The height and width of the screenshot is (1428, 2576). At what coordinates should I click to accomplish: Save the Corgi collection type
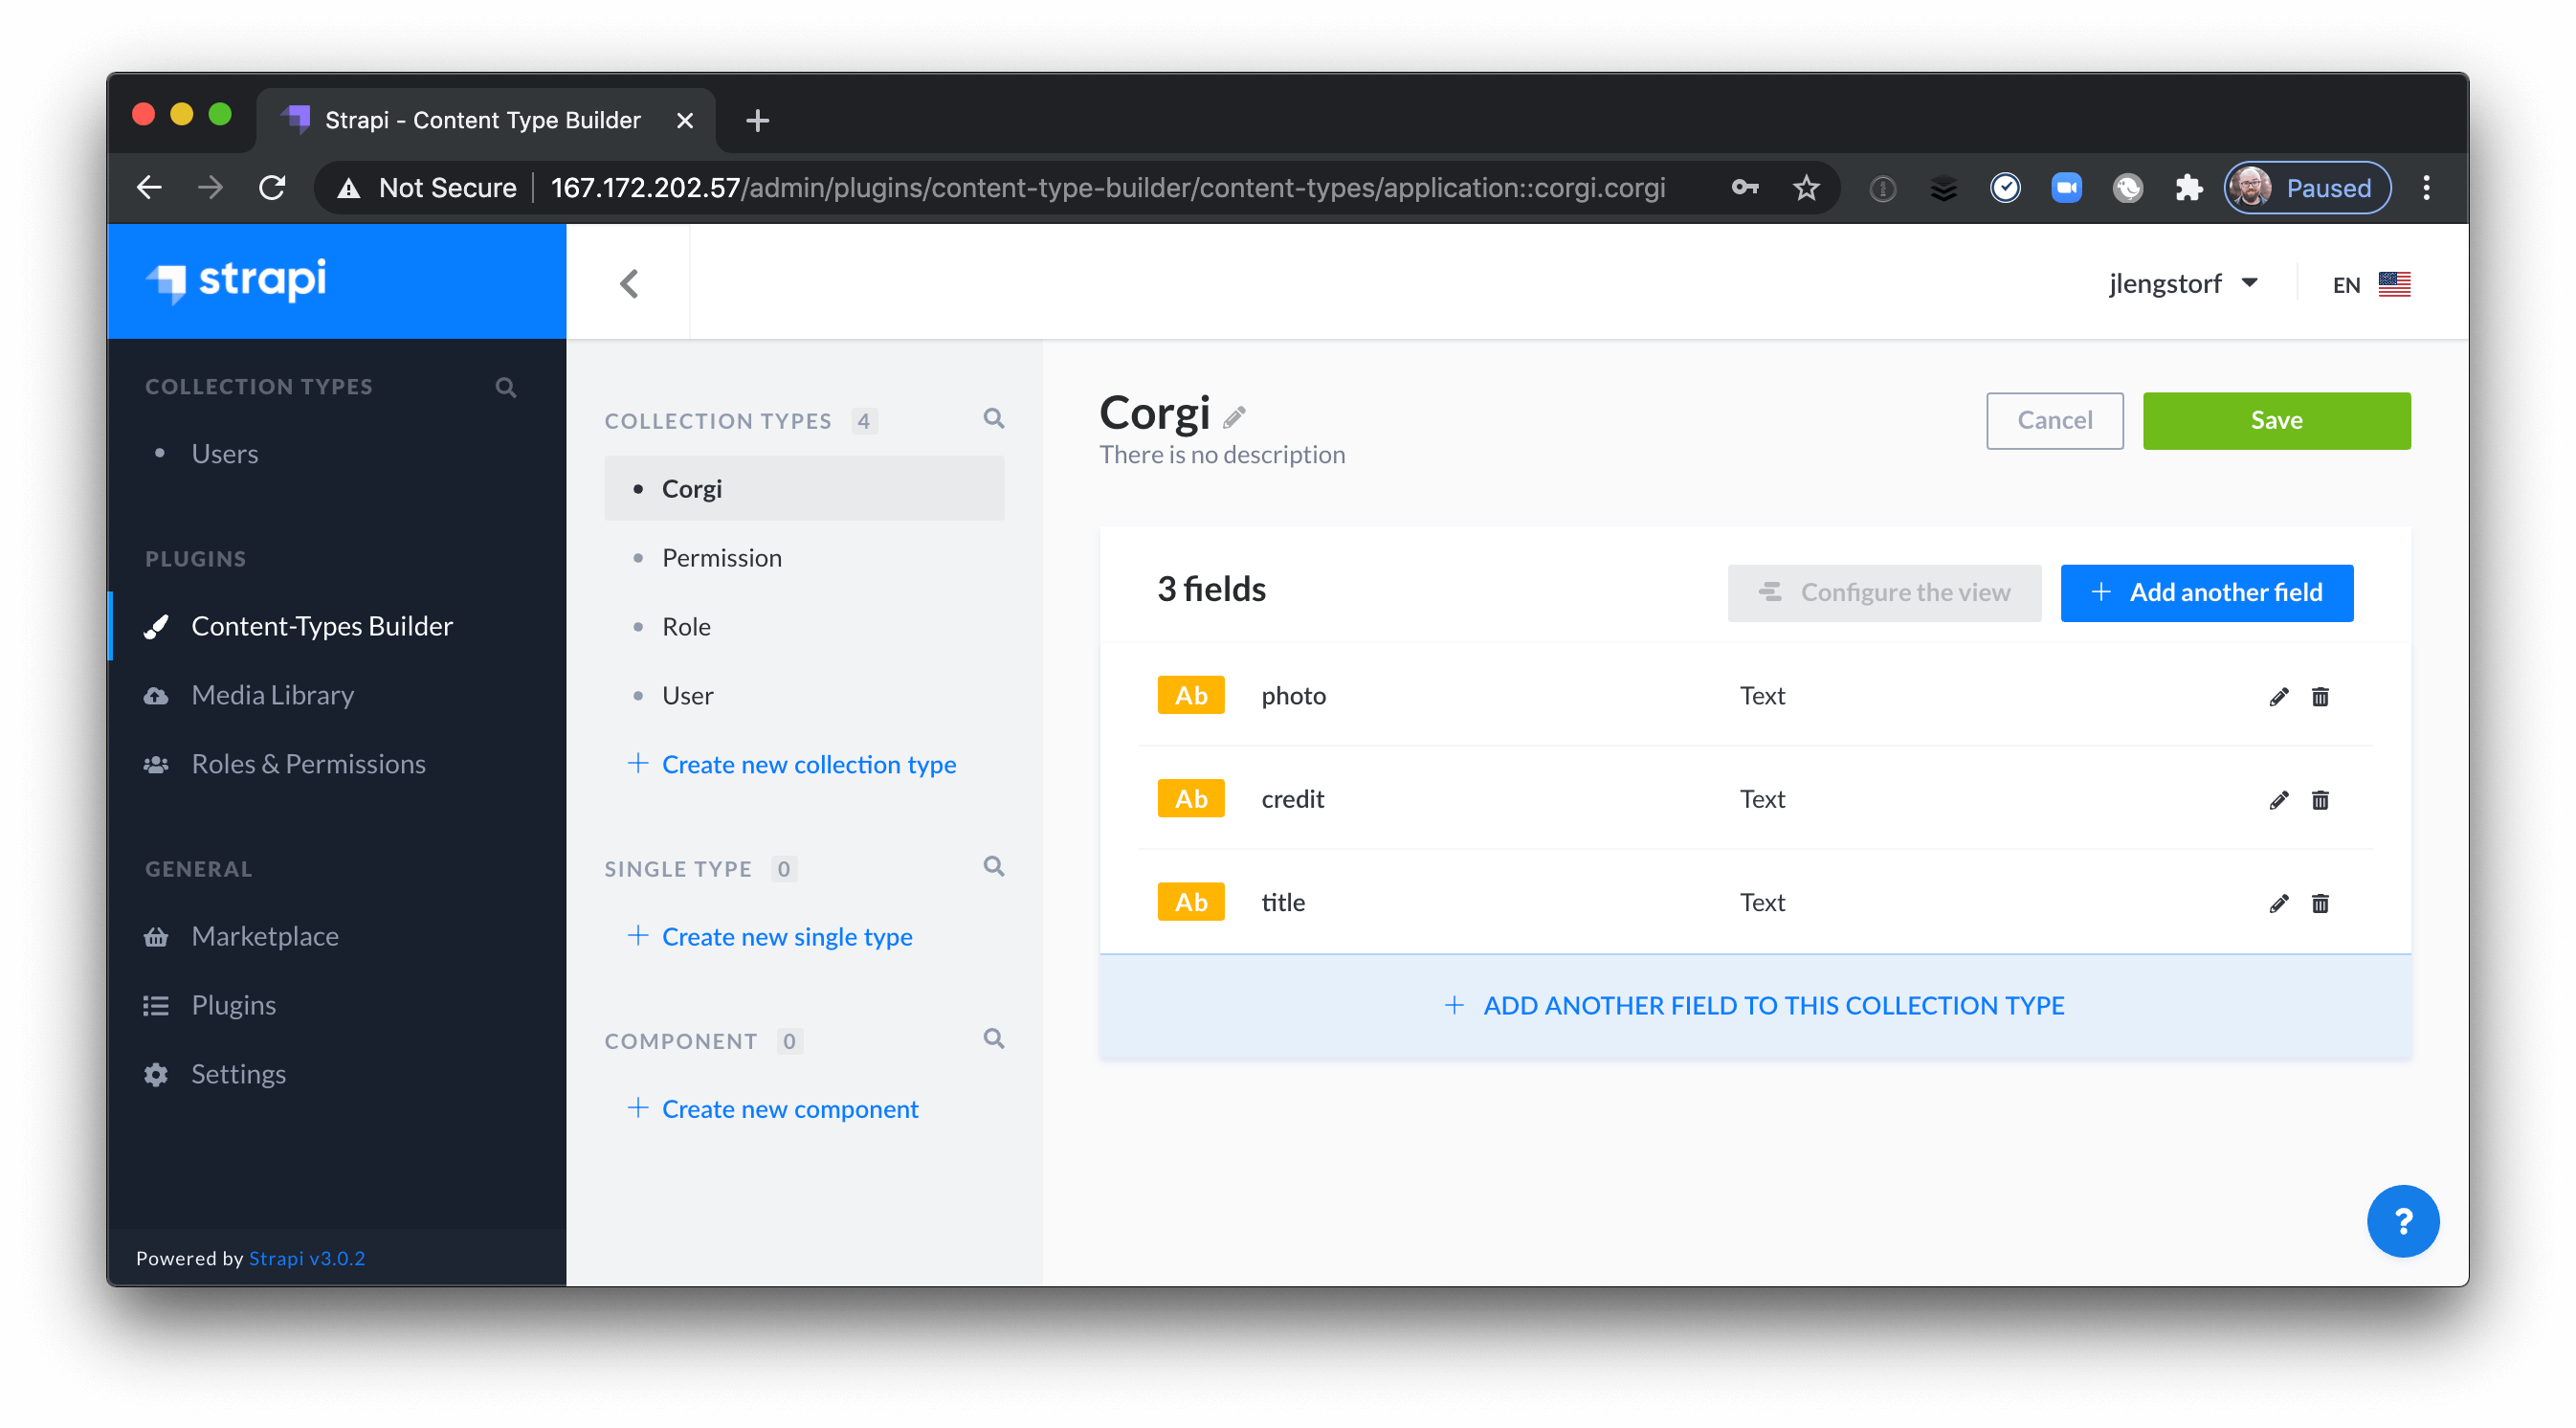(2276, 420)
